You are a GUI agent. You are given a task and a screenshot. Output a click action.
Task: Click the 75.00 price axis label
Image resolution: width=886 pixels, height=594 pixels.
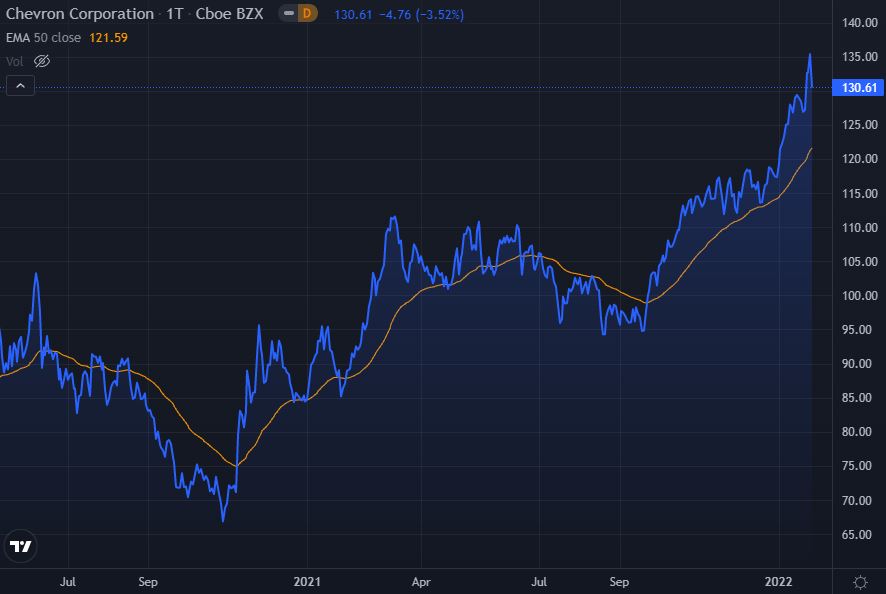click(x=859, y=466)
